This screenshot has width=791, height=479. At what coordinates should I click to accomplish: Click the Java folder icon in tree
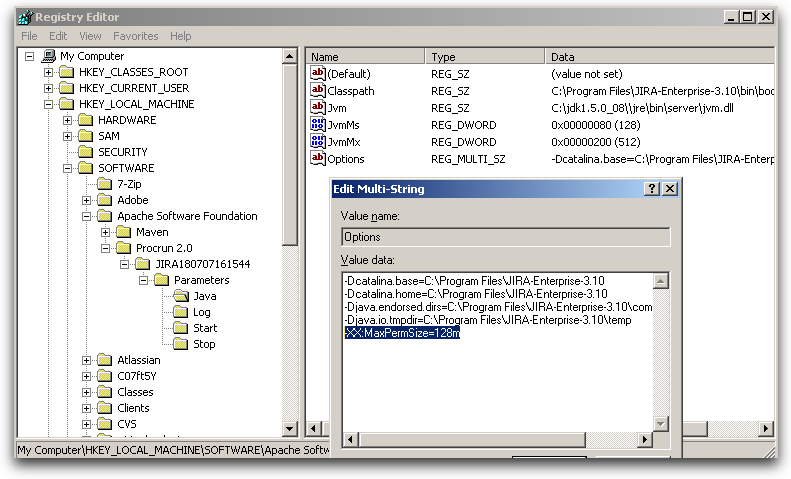pos(180,296)
